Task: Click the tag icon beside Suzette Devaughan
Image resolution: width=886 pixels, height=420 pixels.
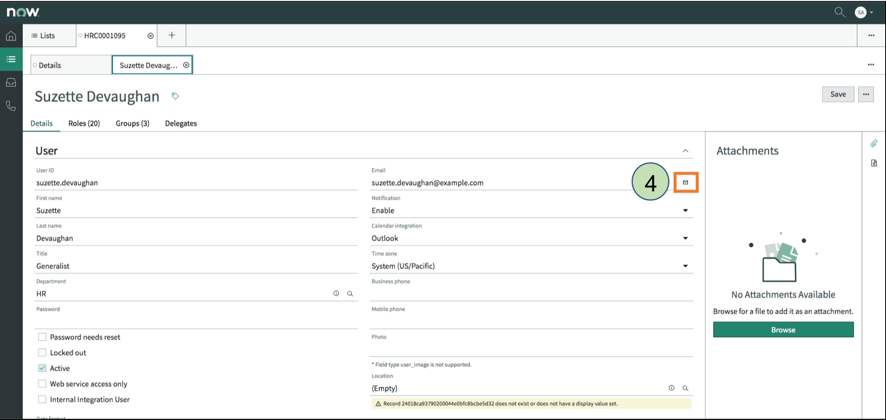Action: [x=175, y=96]
